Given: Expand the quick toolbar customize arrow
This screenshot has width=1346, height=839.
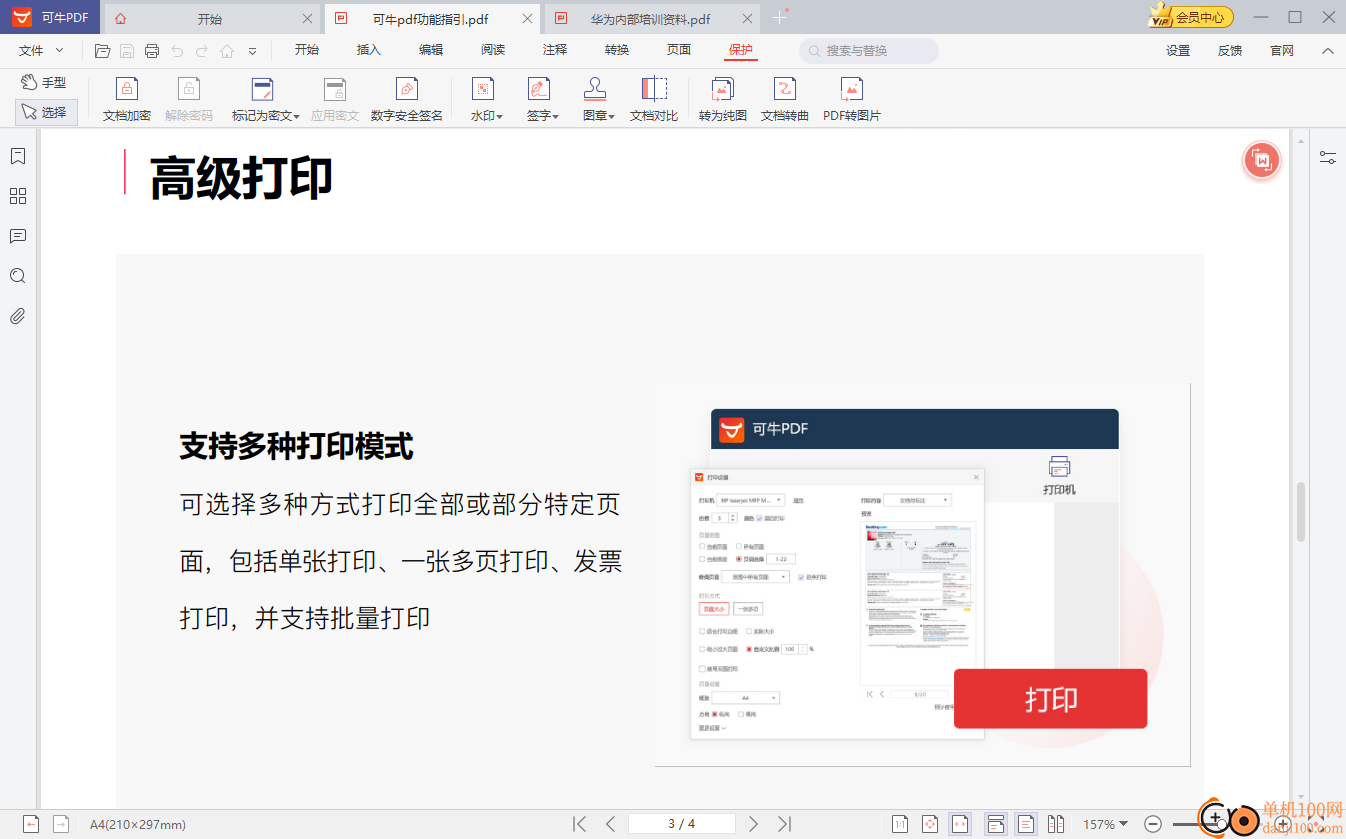Looking at the screenshot, I should pos(252,51).
